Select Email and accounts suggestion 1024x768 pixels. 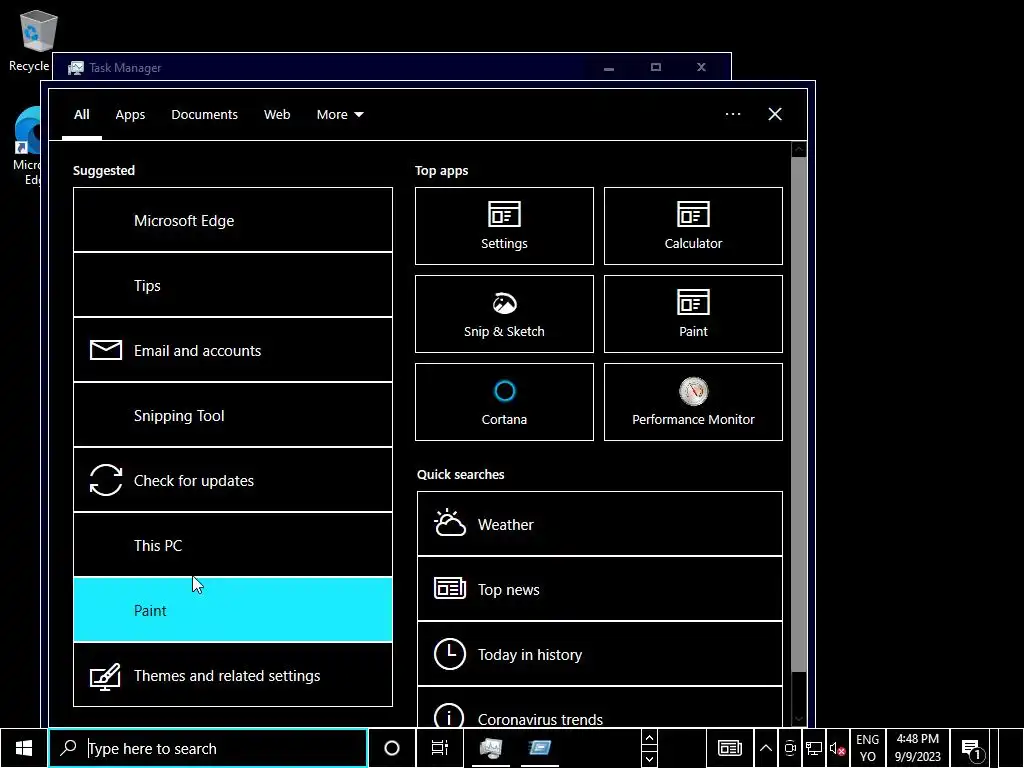233,350
